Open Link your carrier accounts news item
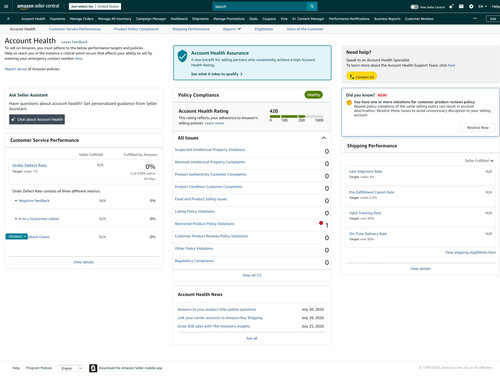 [220, 318]
